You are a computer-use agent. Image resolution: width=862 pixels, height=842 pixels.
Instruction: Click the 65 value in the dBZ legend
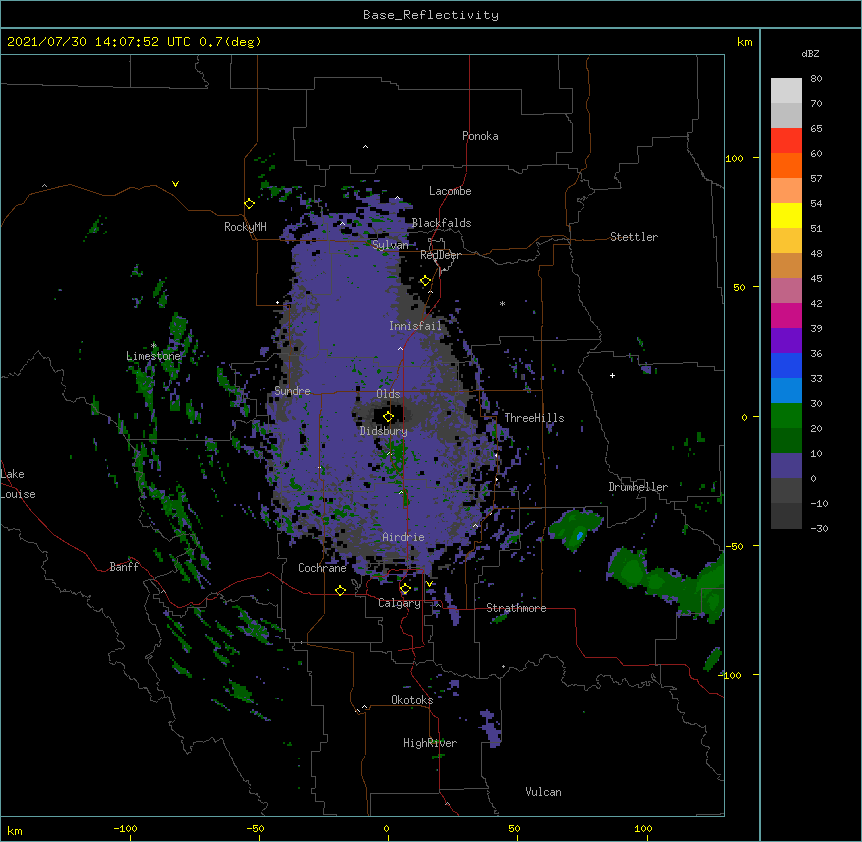[x=816, y=129]
